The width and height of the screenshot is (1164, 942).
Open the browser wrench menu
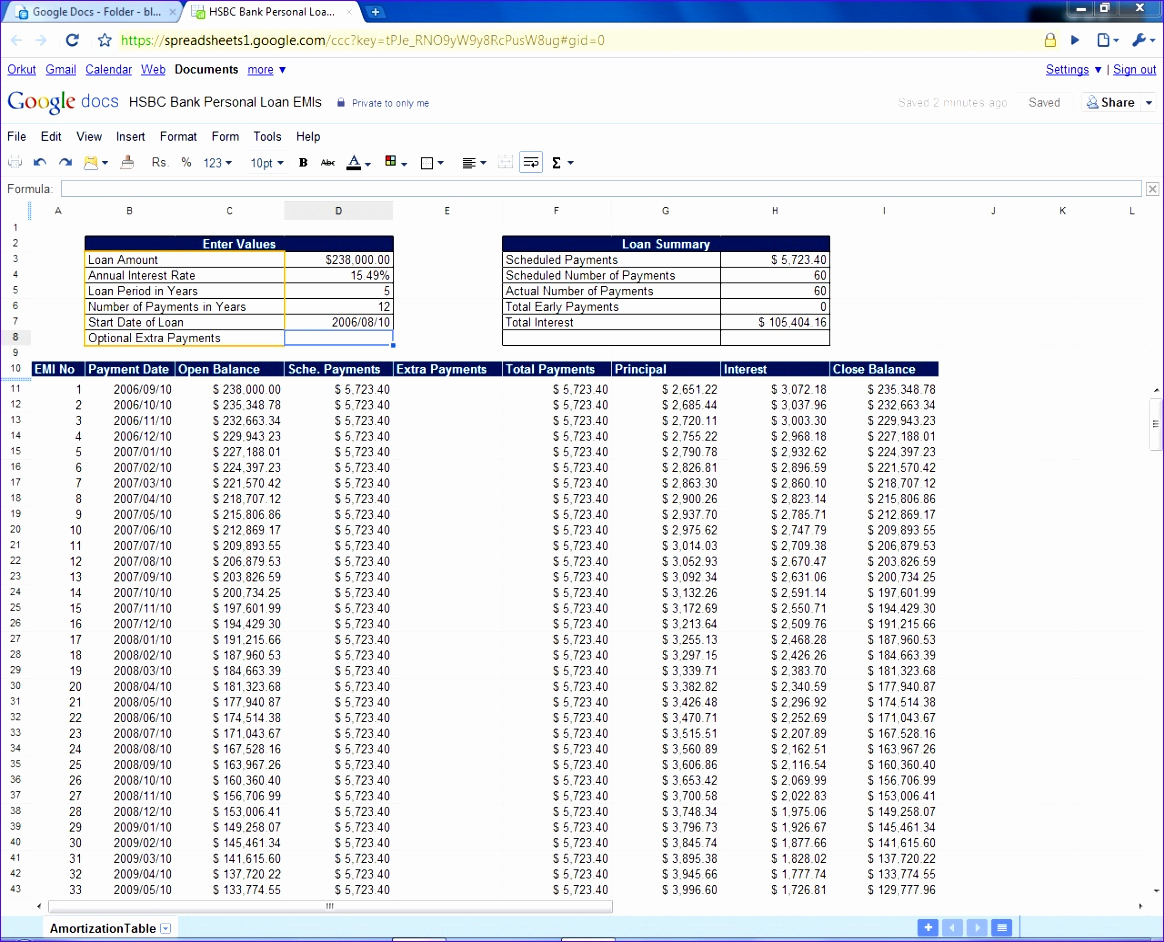coord(1142,40)
